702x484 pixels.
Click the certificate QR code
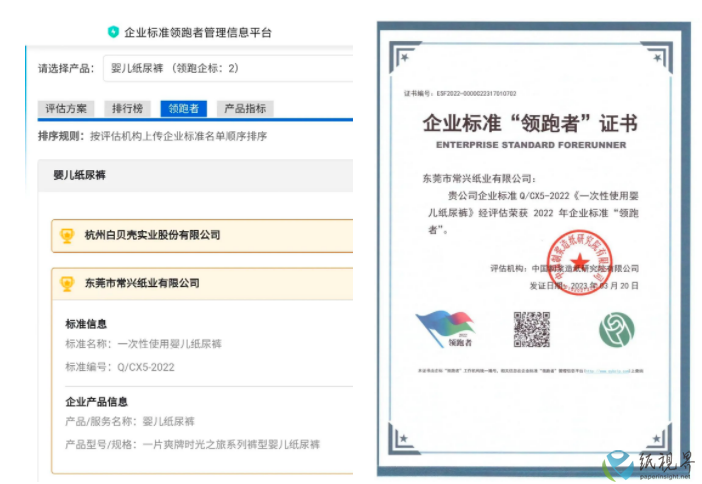tap(532, 330)
